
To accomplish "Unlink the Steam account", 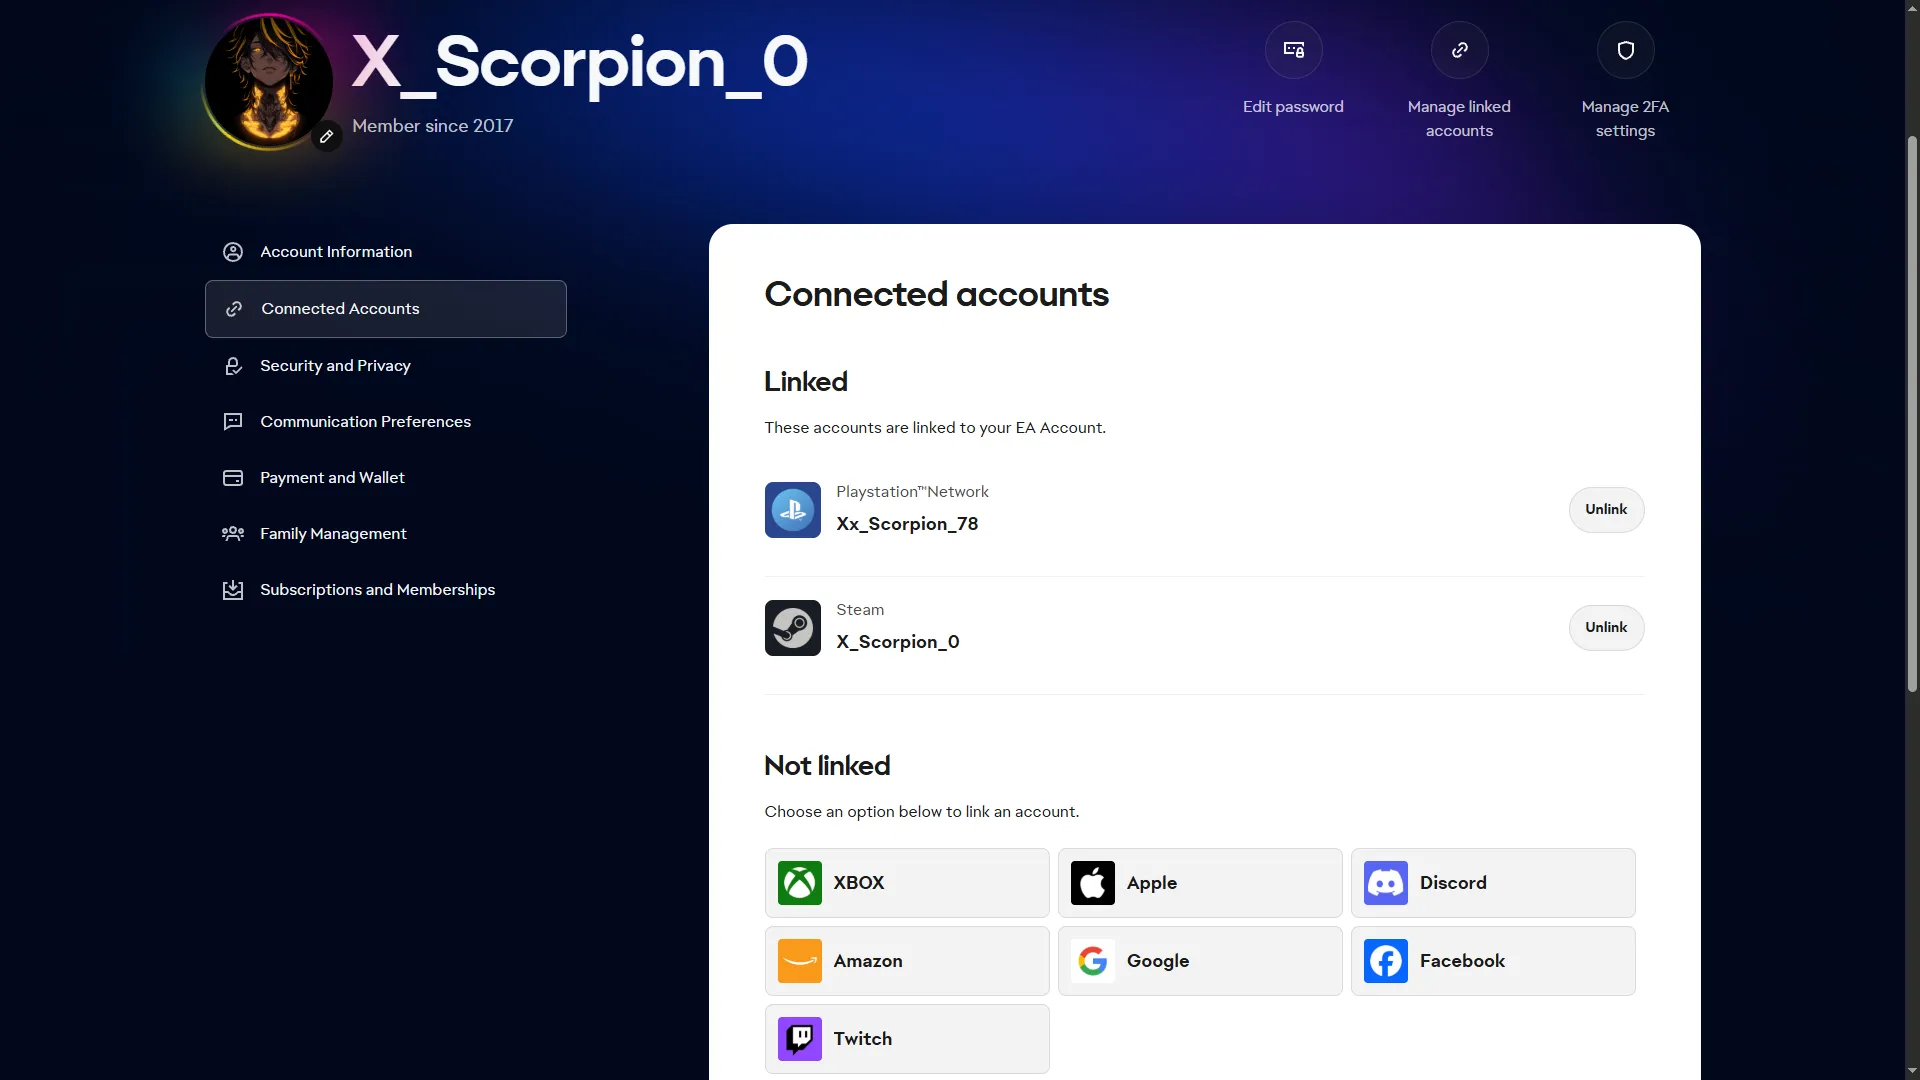I will (x=1606, y=628).
